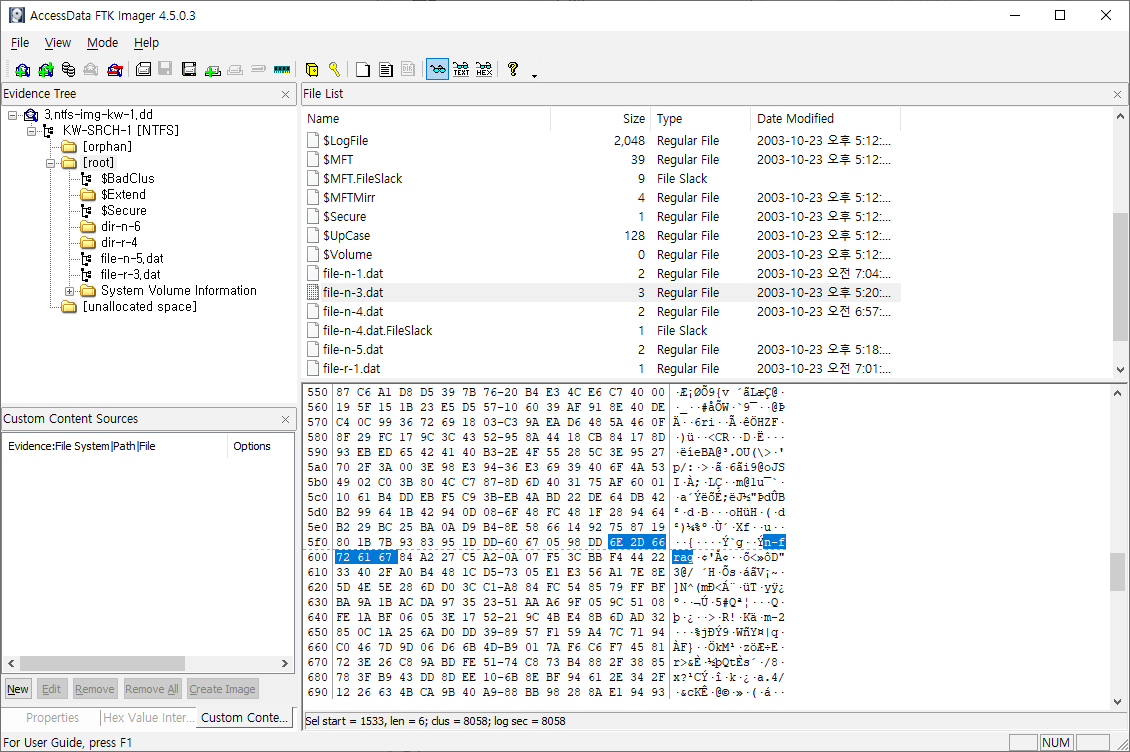The height and width of the screenshot is (752, 1130).
Task: Open the Help menu
Action: point(146,43)
